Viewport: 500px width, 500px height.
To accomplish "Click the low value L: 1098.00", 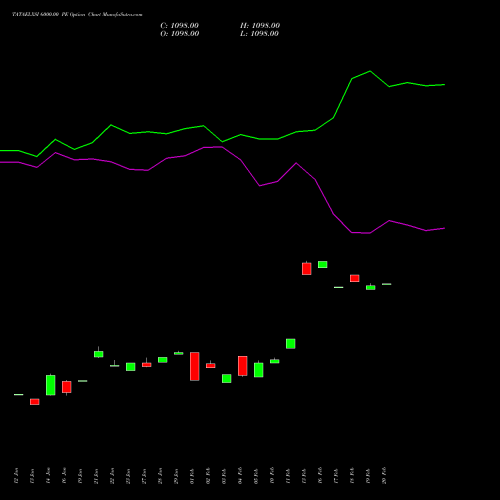I will [x=259, y=34].
